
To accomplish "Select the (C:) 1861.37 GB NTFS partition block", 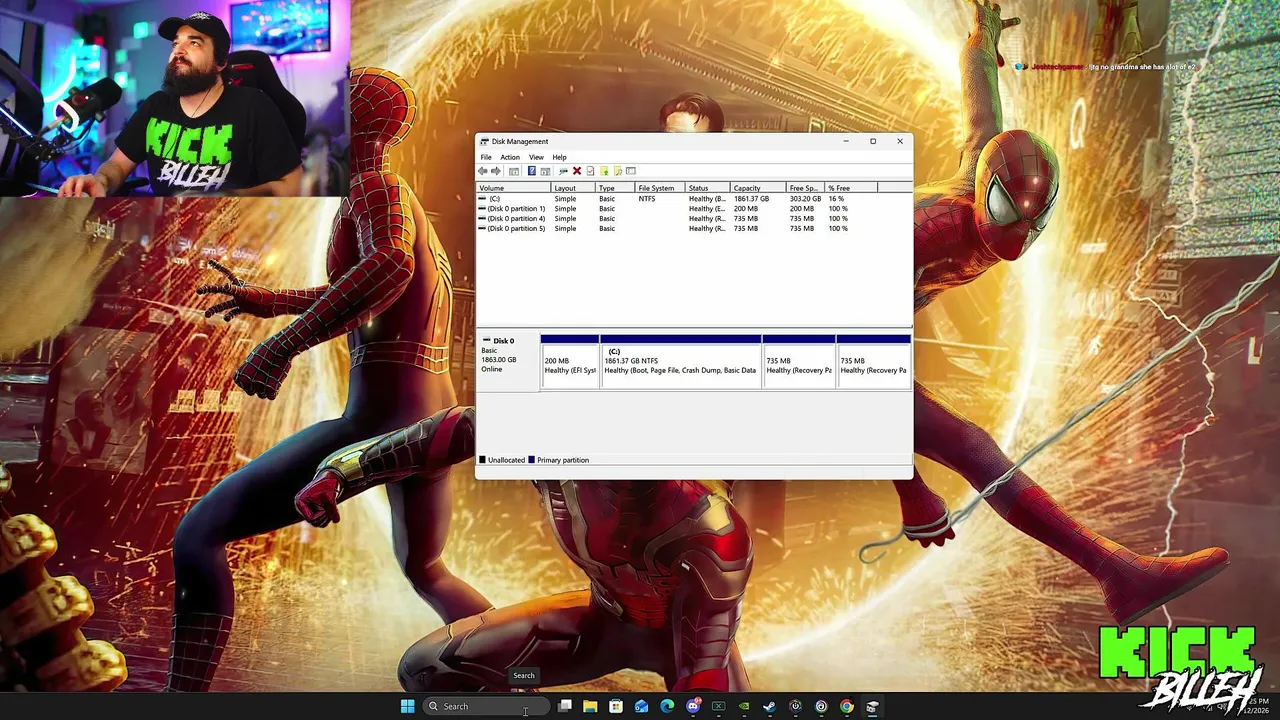I will [681, 362].
